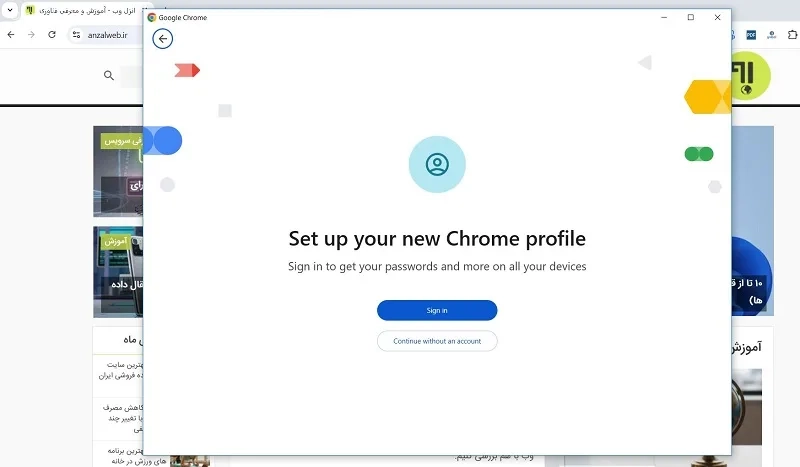Click the Google Chrome logo in title bar

click(152, 17)
